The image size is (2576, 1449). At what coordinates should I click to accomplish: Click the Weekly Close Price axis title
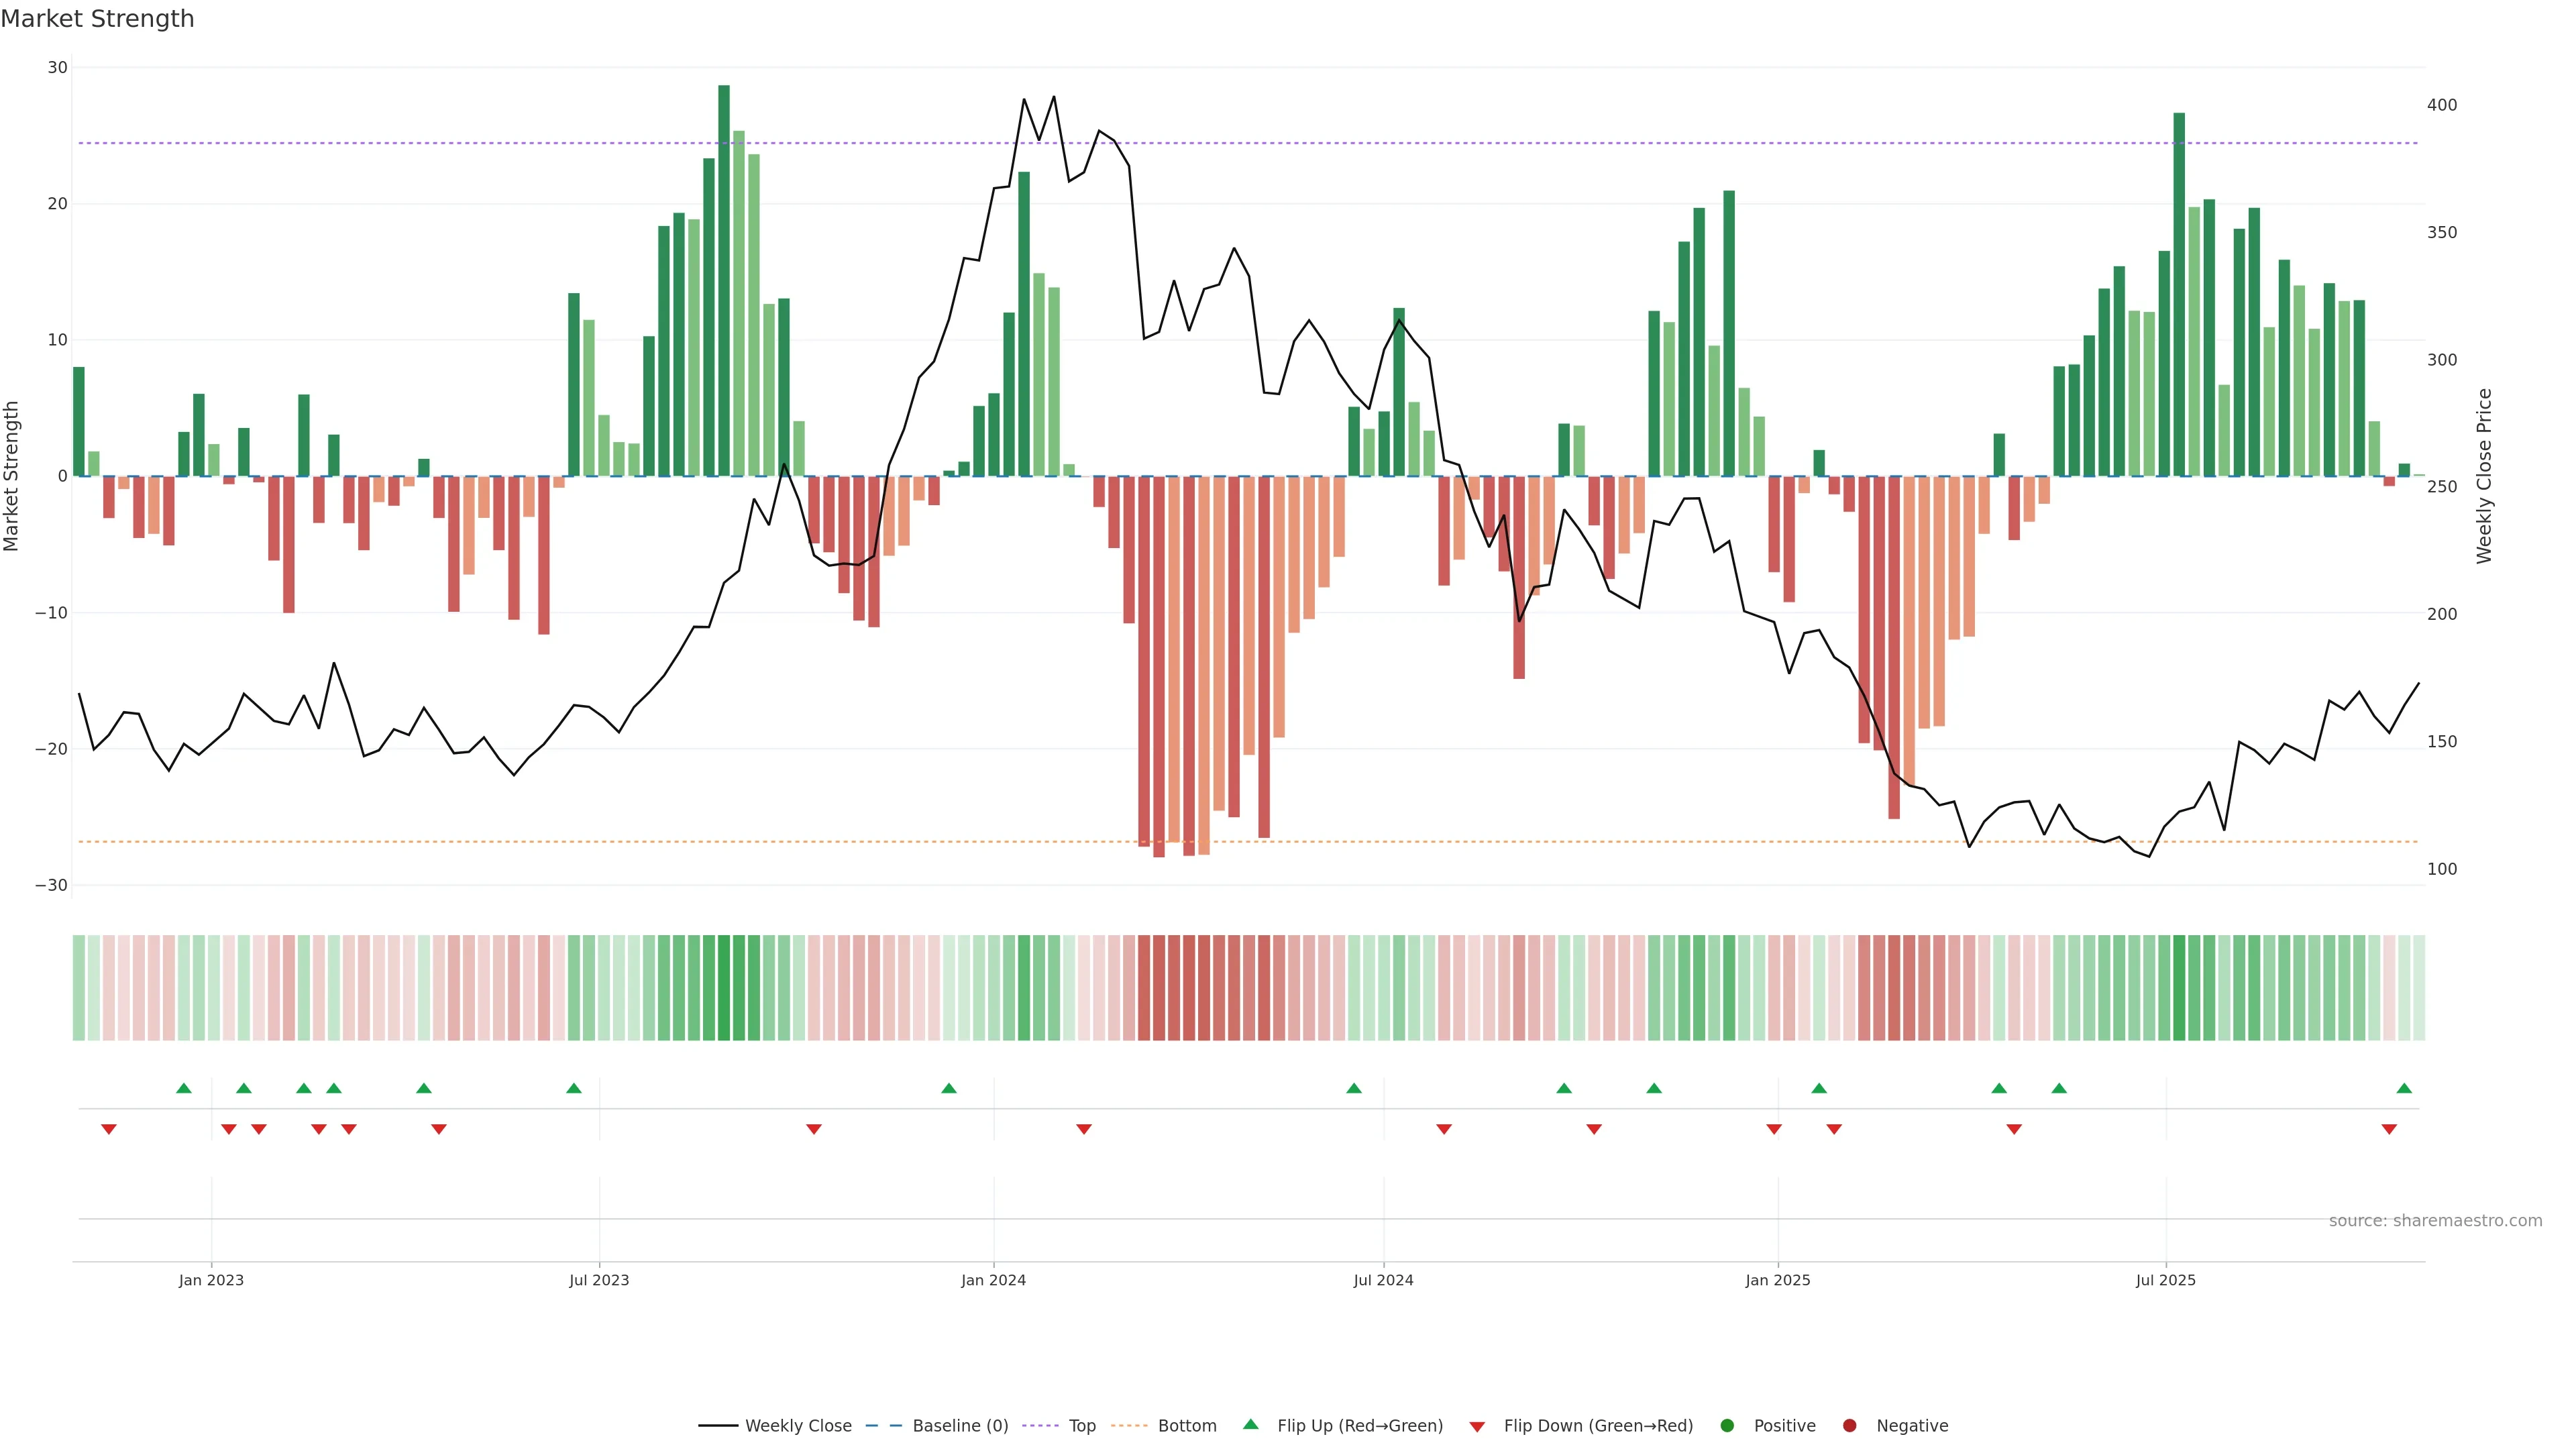[2484, 476]
